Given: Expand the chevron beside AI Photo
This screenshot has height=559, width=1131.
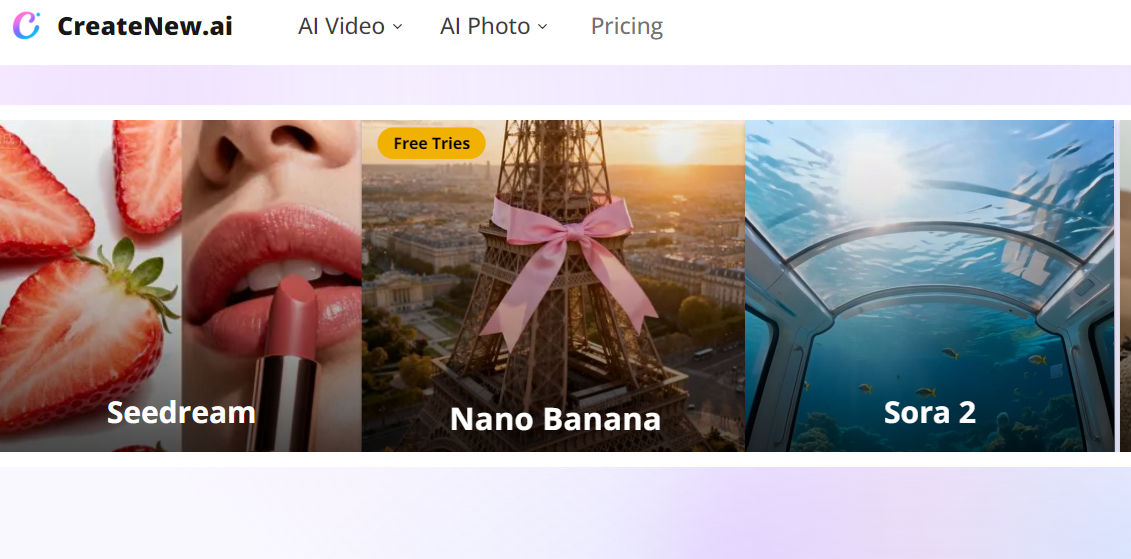Looking at the screenshot, I should (543, 27).
